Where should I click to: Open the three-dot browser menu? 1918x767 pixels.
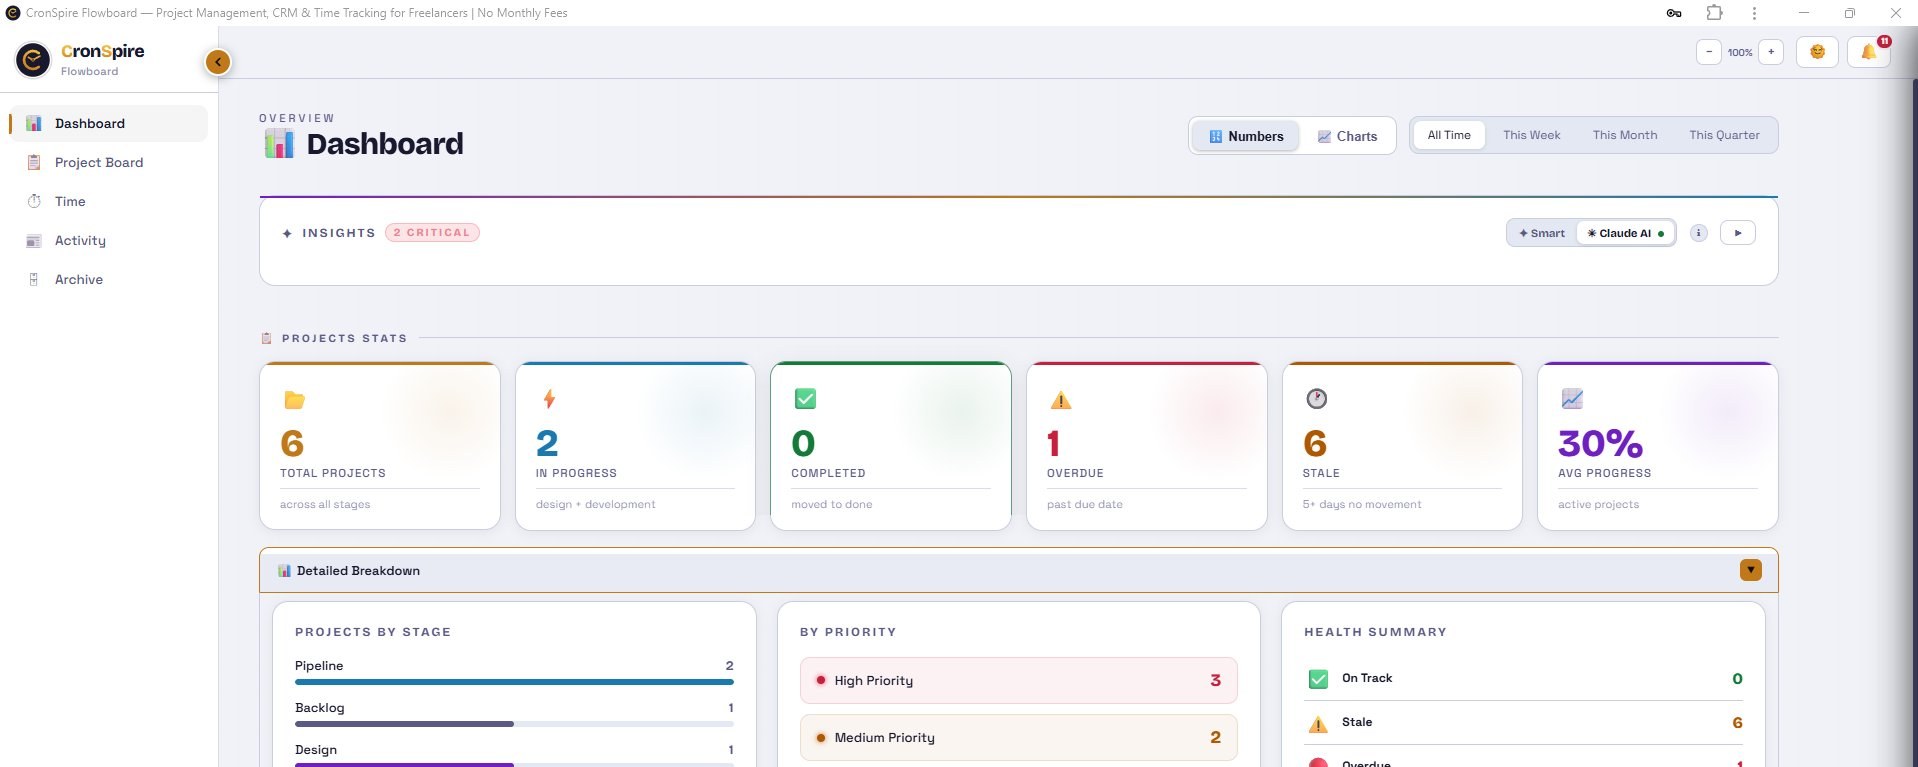pyautogui.click(x=1754, y=13)
